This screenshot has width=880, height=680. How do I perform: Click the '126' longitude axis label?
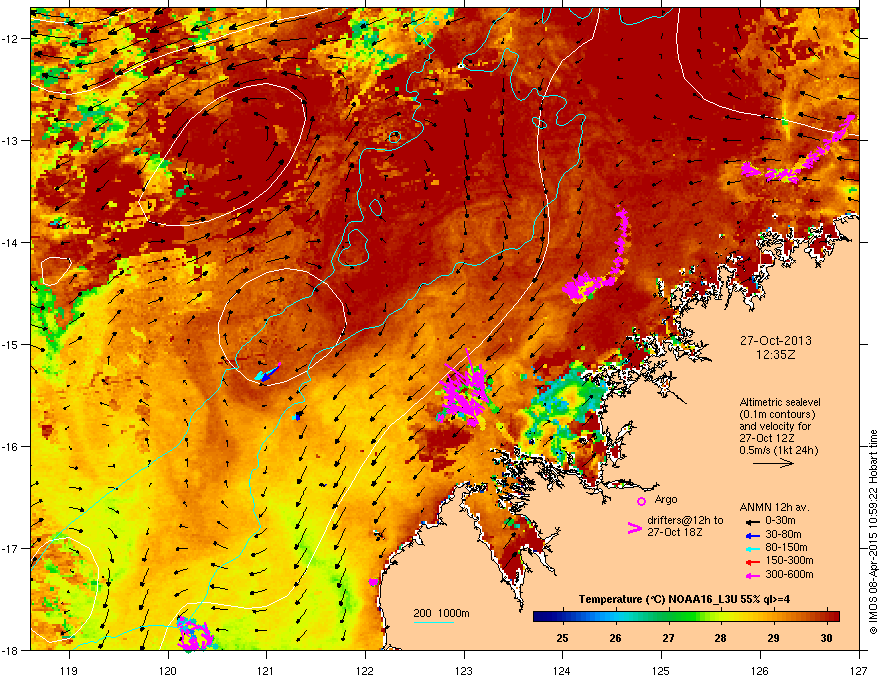click(x=760, y=670)
